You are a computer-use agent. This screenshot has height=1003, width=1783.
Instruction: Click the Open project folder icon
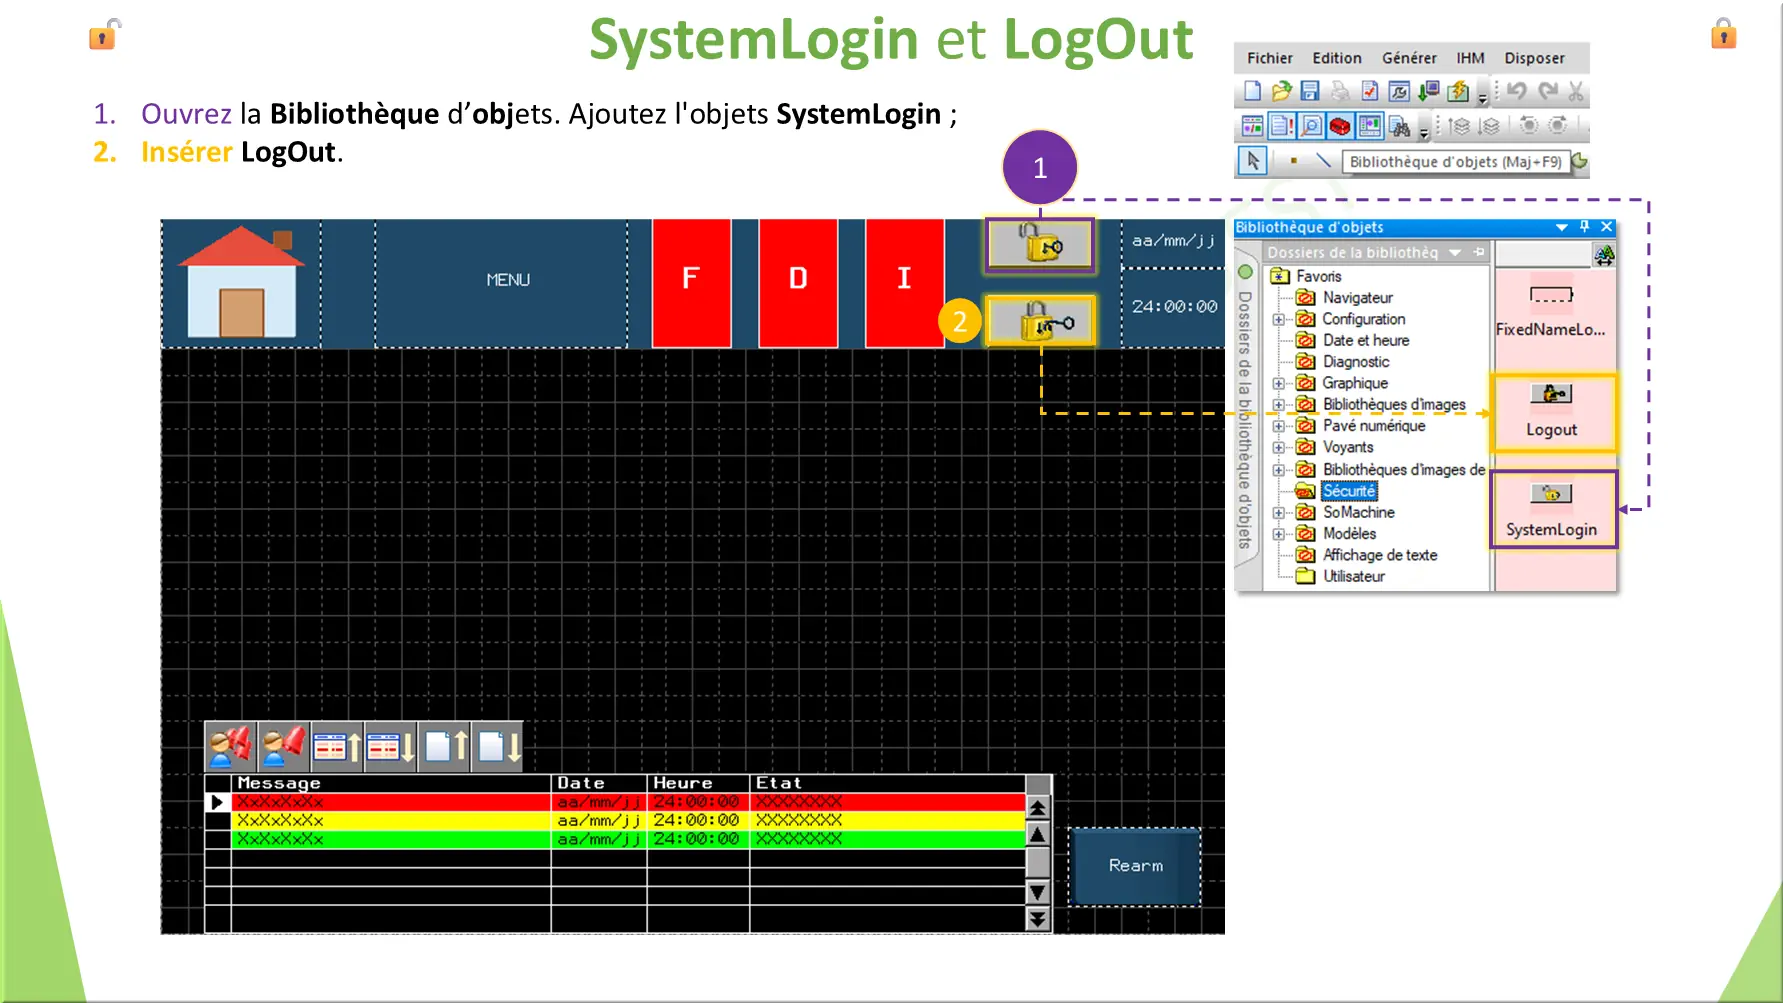(1281, 92)
